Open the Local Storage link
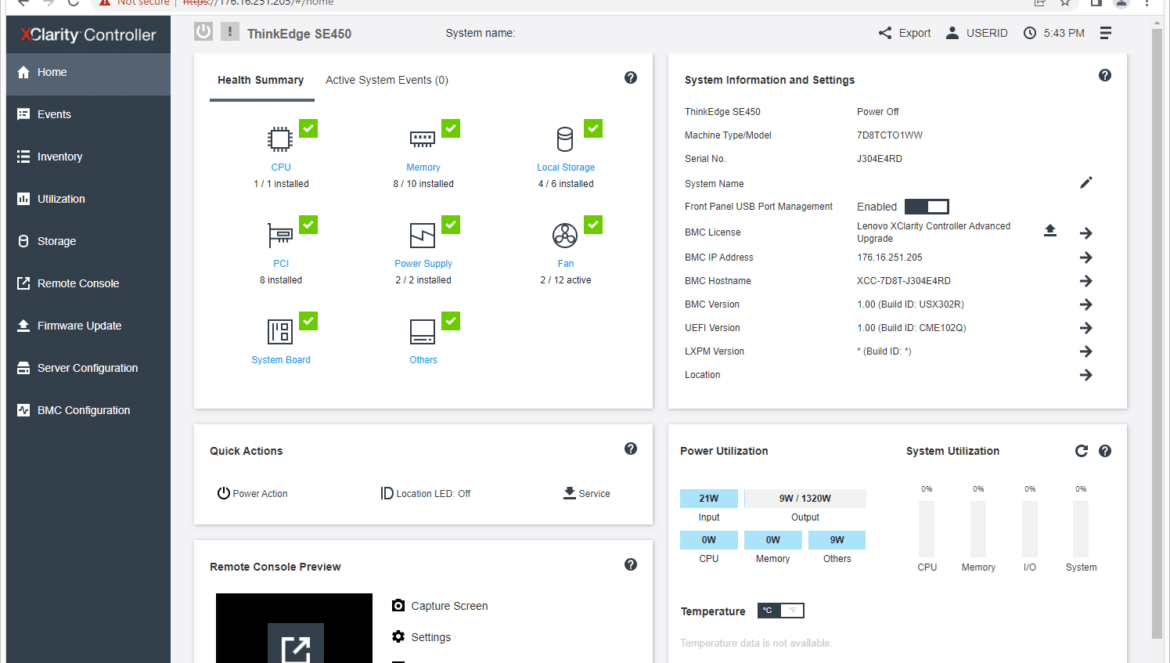Screen dimensions: 1170x663 pyautogui.click(x=566, y=168)
